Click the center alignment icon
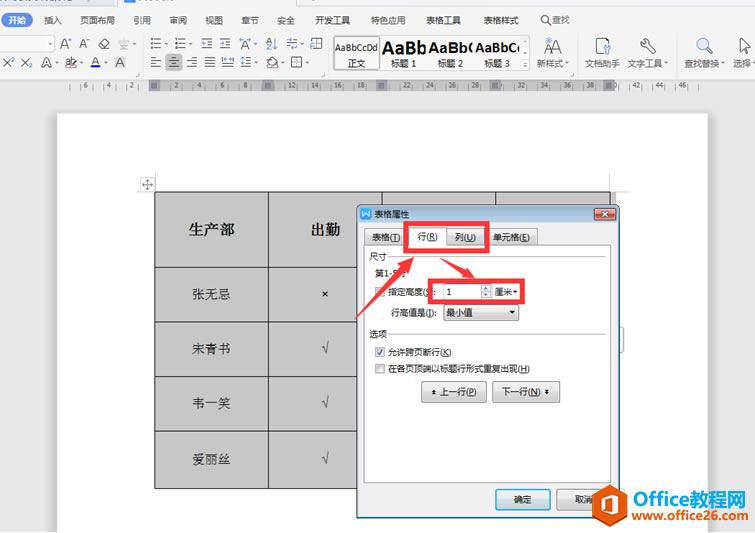Image resolution: width=755 pixels, height=533 pixels. 174,62
